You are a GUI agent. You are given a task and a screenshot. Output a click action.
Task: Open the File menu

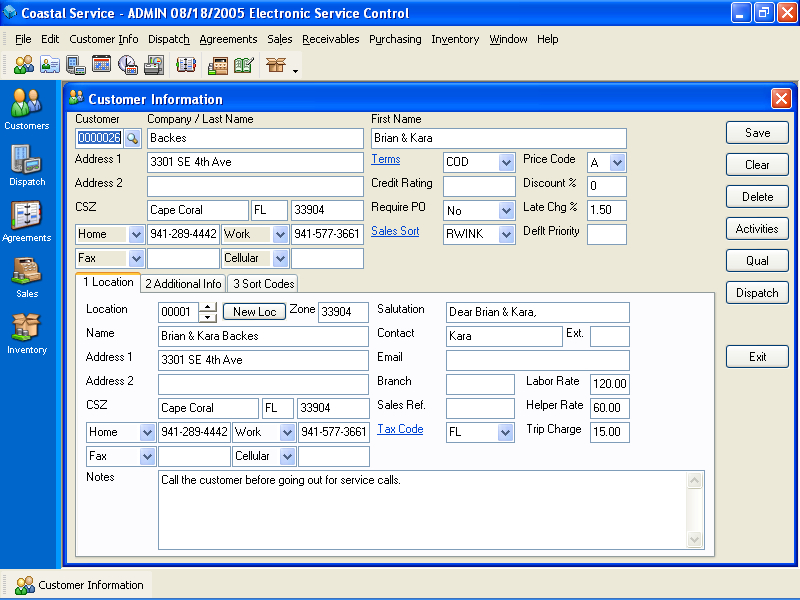[x=23, y=39]
